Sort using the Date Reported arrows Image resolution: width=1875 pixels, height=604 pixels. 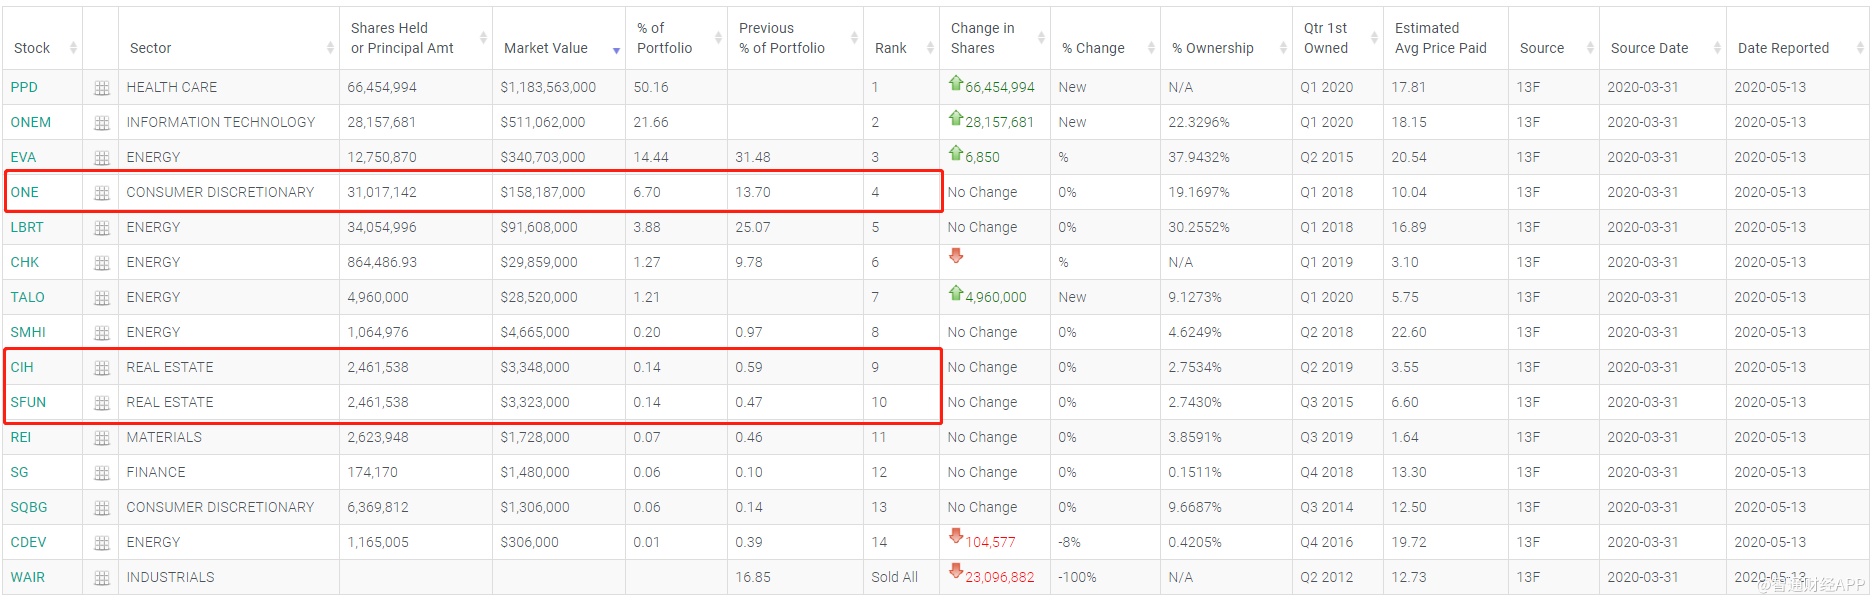1859,48
